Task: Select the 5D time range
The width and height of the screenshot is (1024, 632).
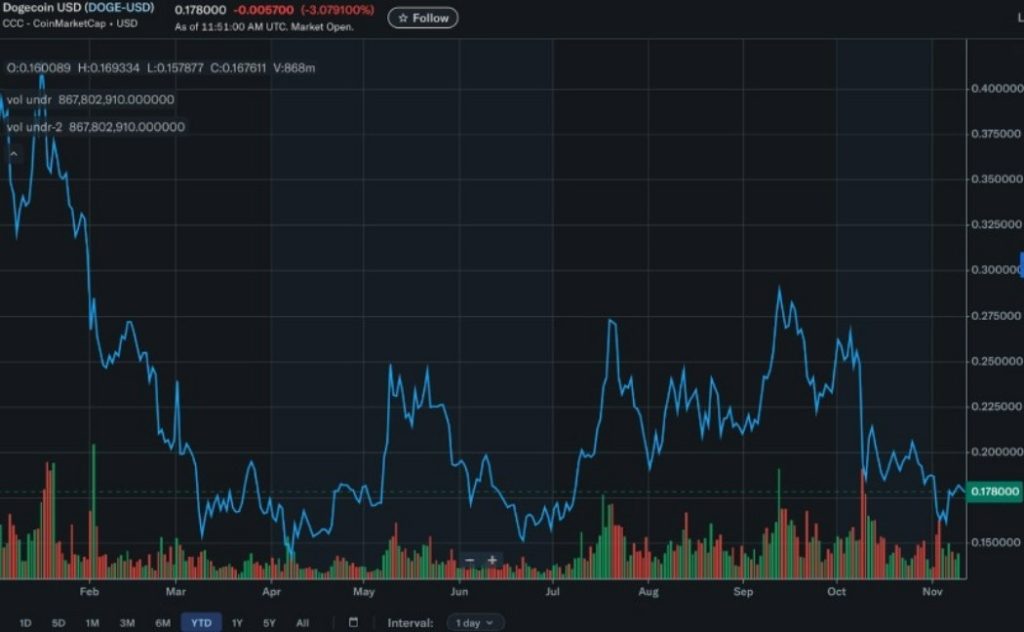Action: click(x=58, y=623)
